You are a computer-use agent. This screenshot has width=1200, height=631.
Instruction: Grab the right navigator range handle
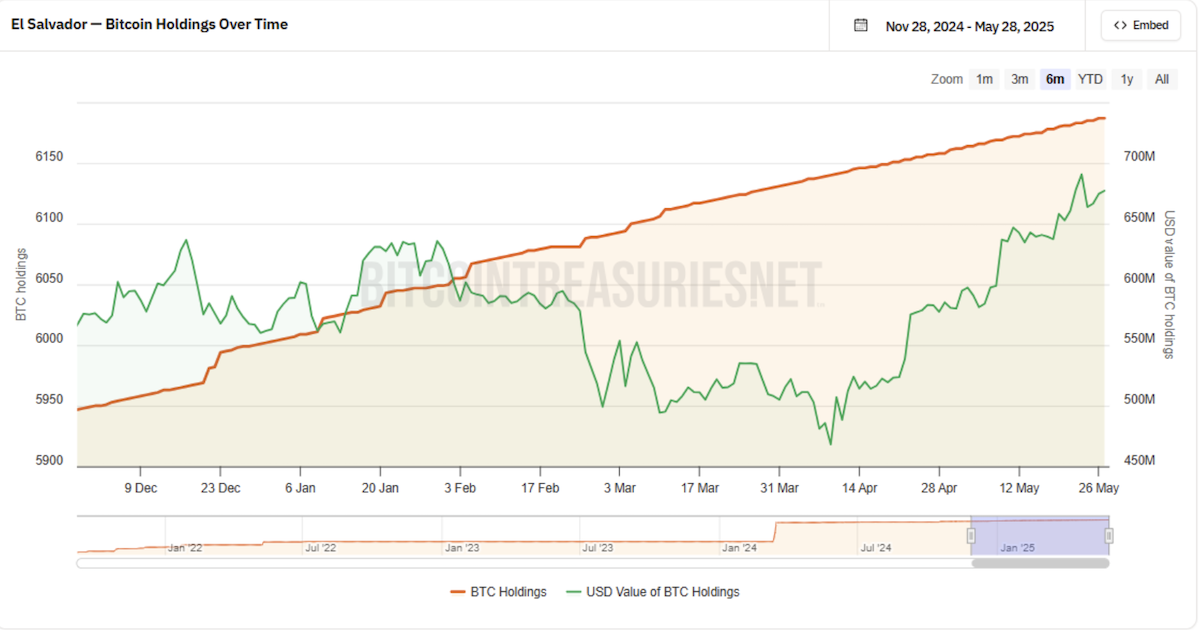tap(1109, 537)
